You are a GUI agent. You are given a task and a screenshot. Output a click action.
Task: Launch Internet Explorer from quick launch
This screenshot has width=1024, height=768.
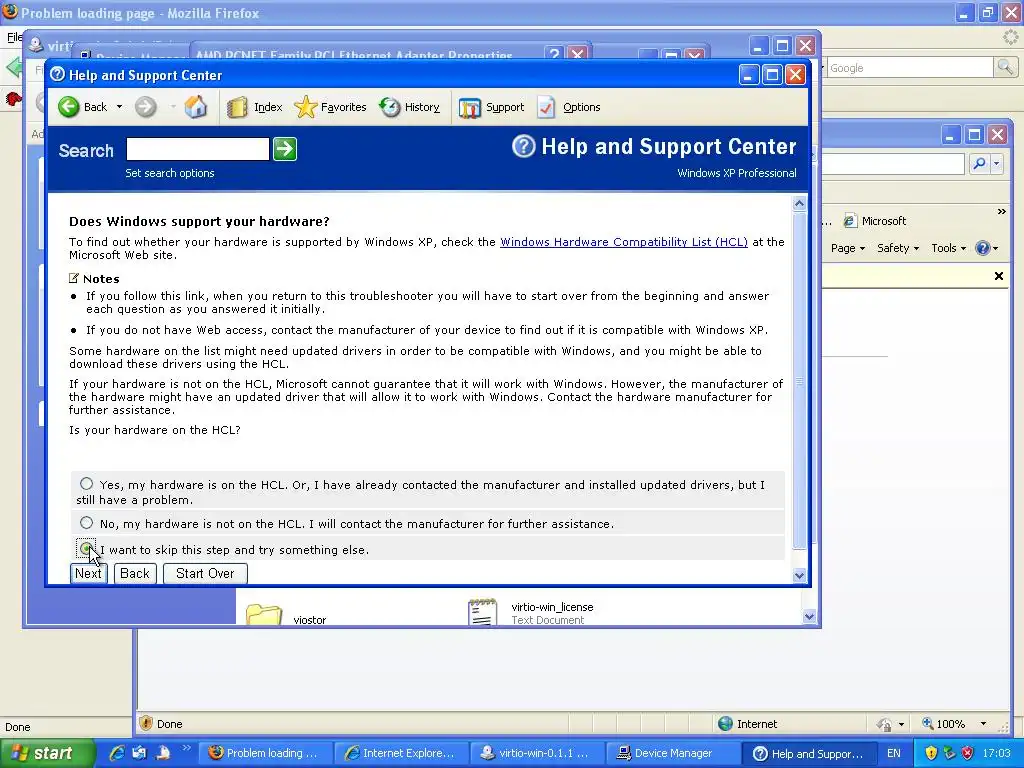(x=117, y=753)
